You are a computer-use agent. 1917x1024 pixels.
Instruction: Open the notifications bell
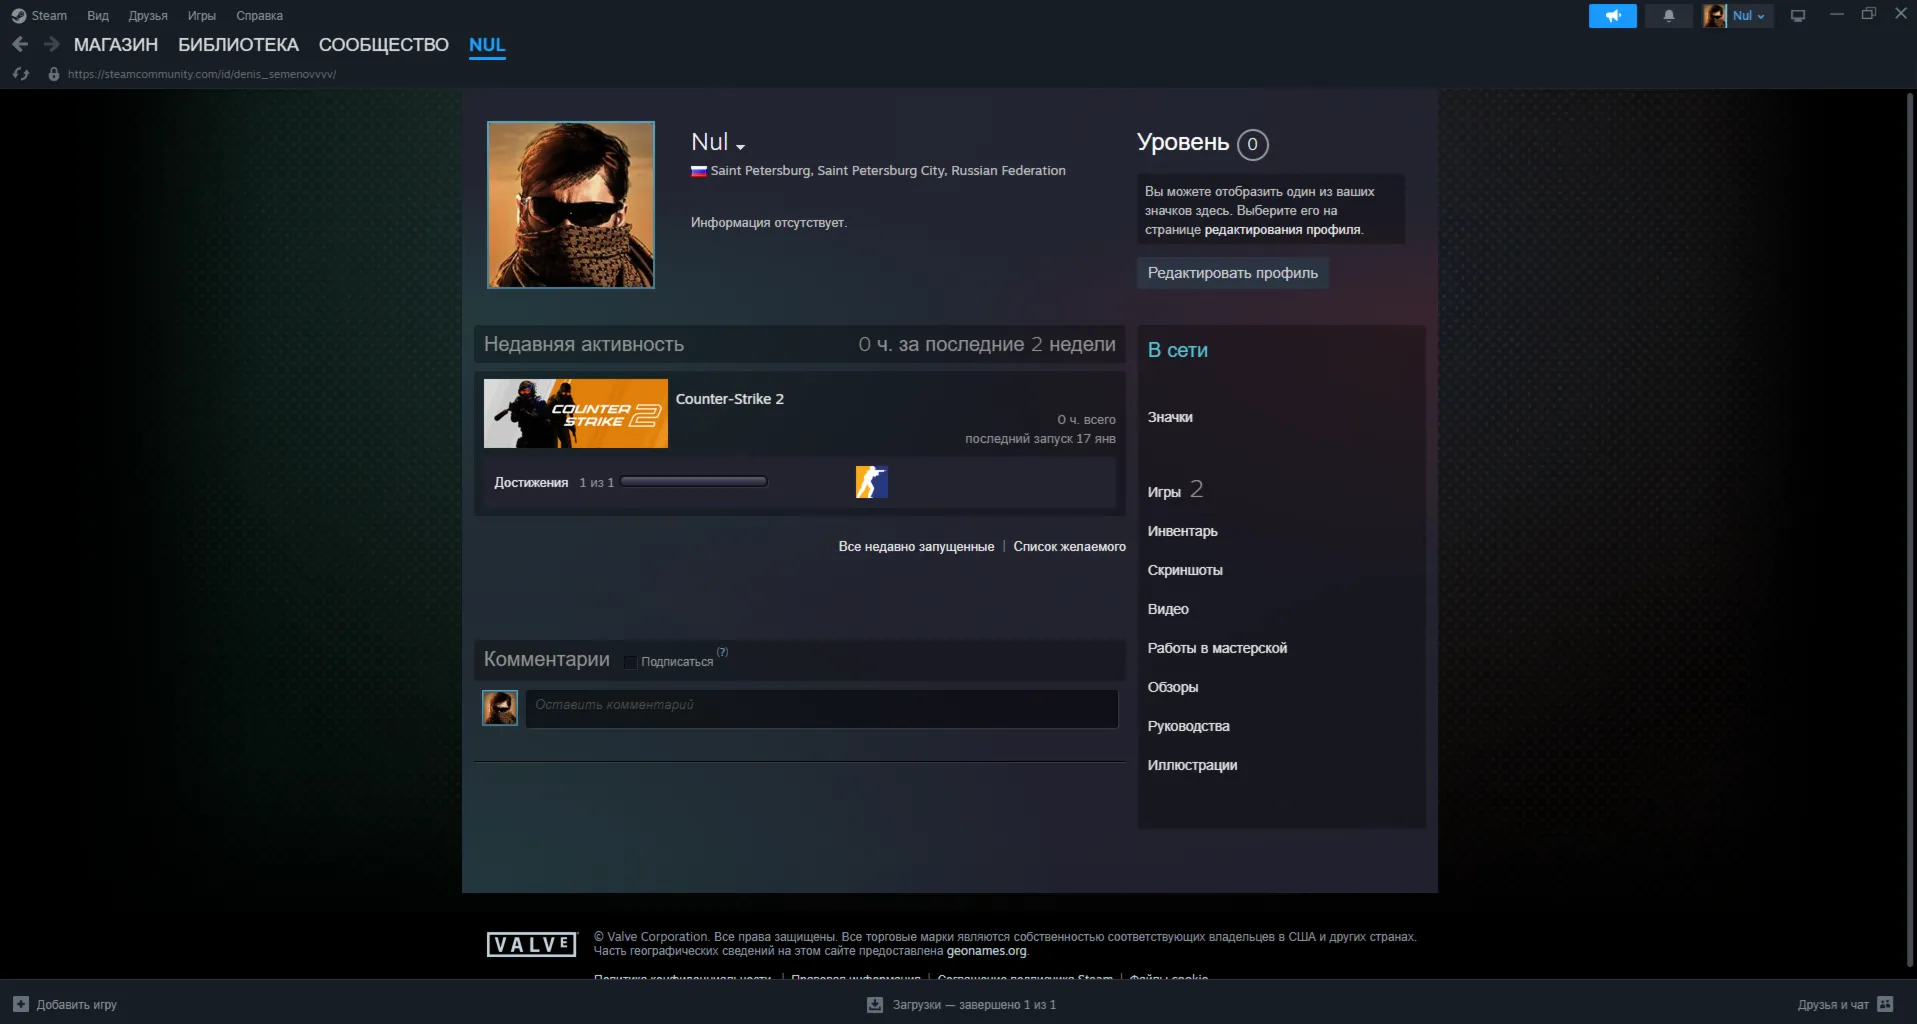coord(1668,16)
